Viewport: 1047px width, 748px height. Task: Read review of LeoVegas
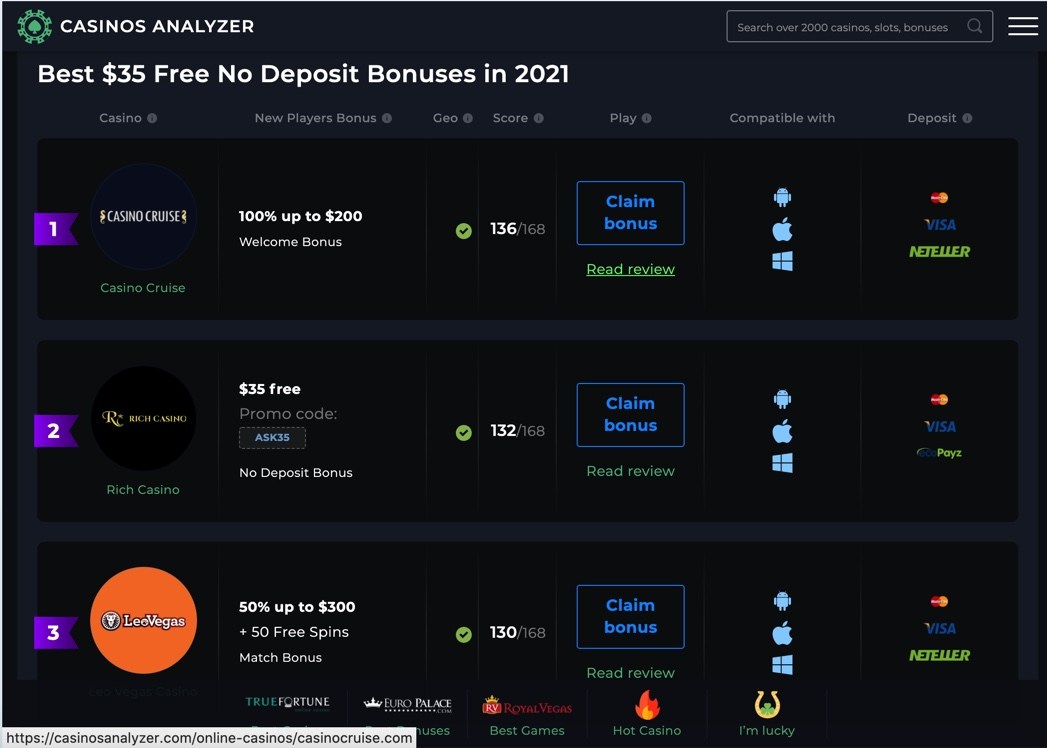point(630,673)
